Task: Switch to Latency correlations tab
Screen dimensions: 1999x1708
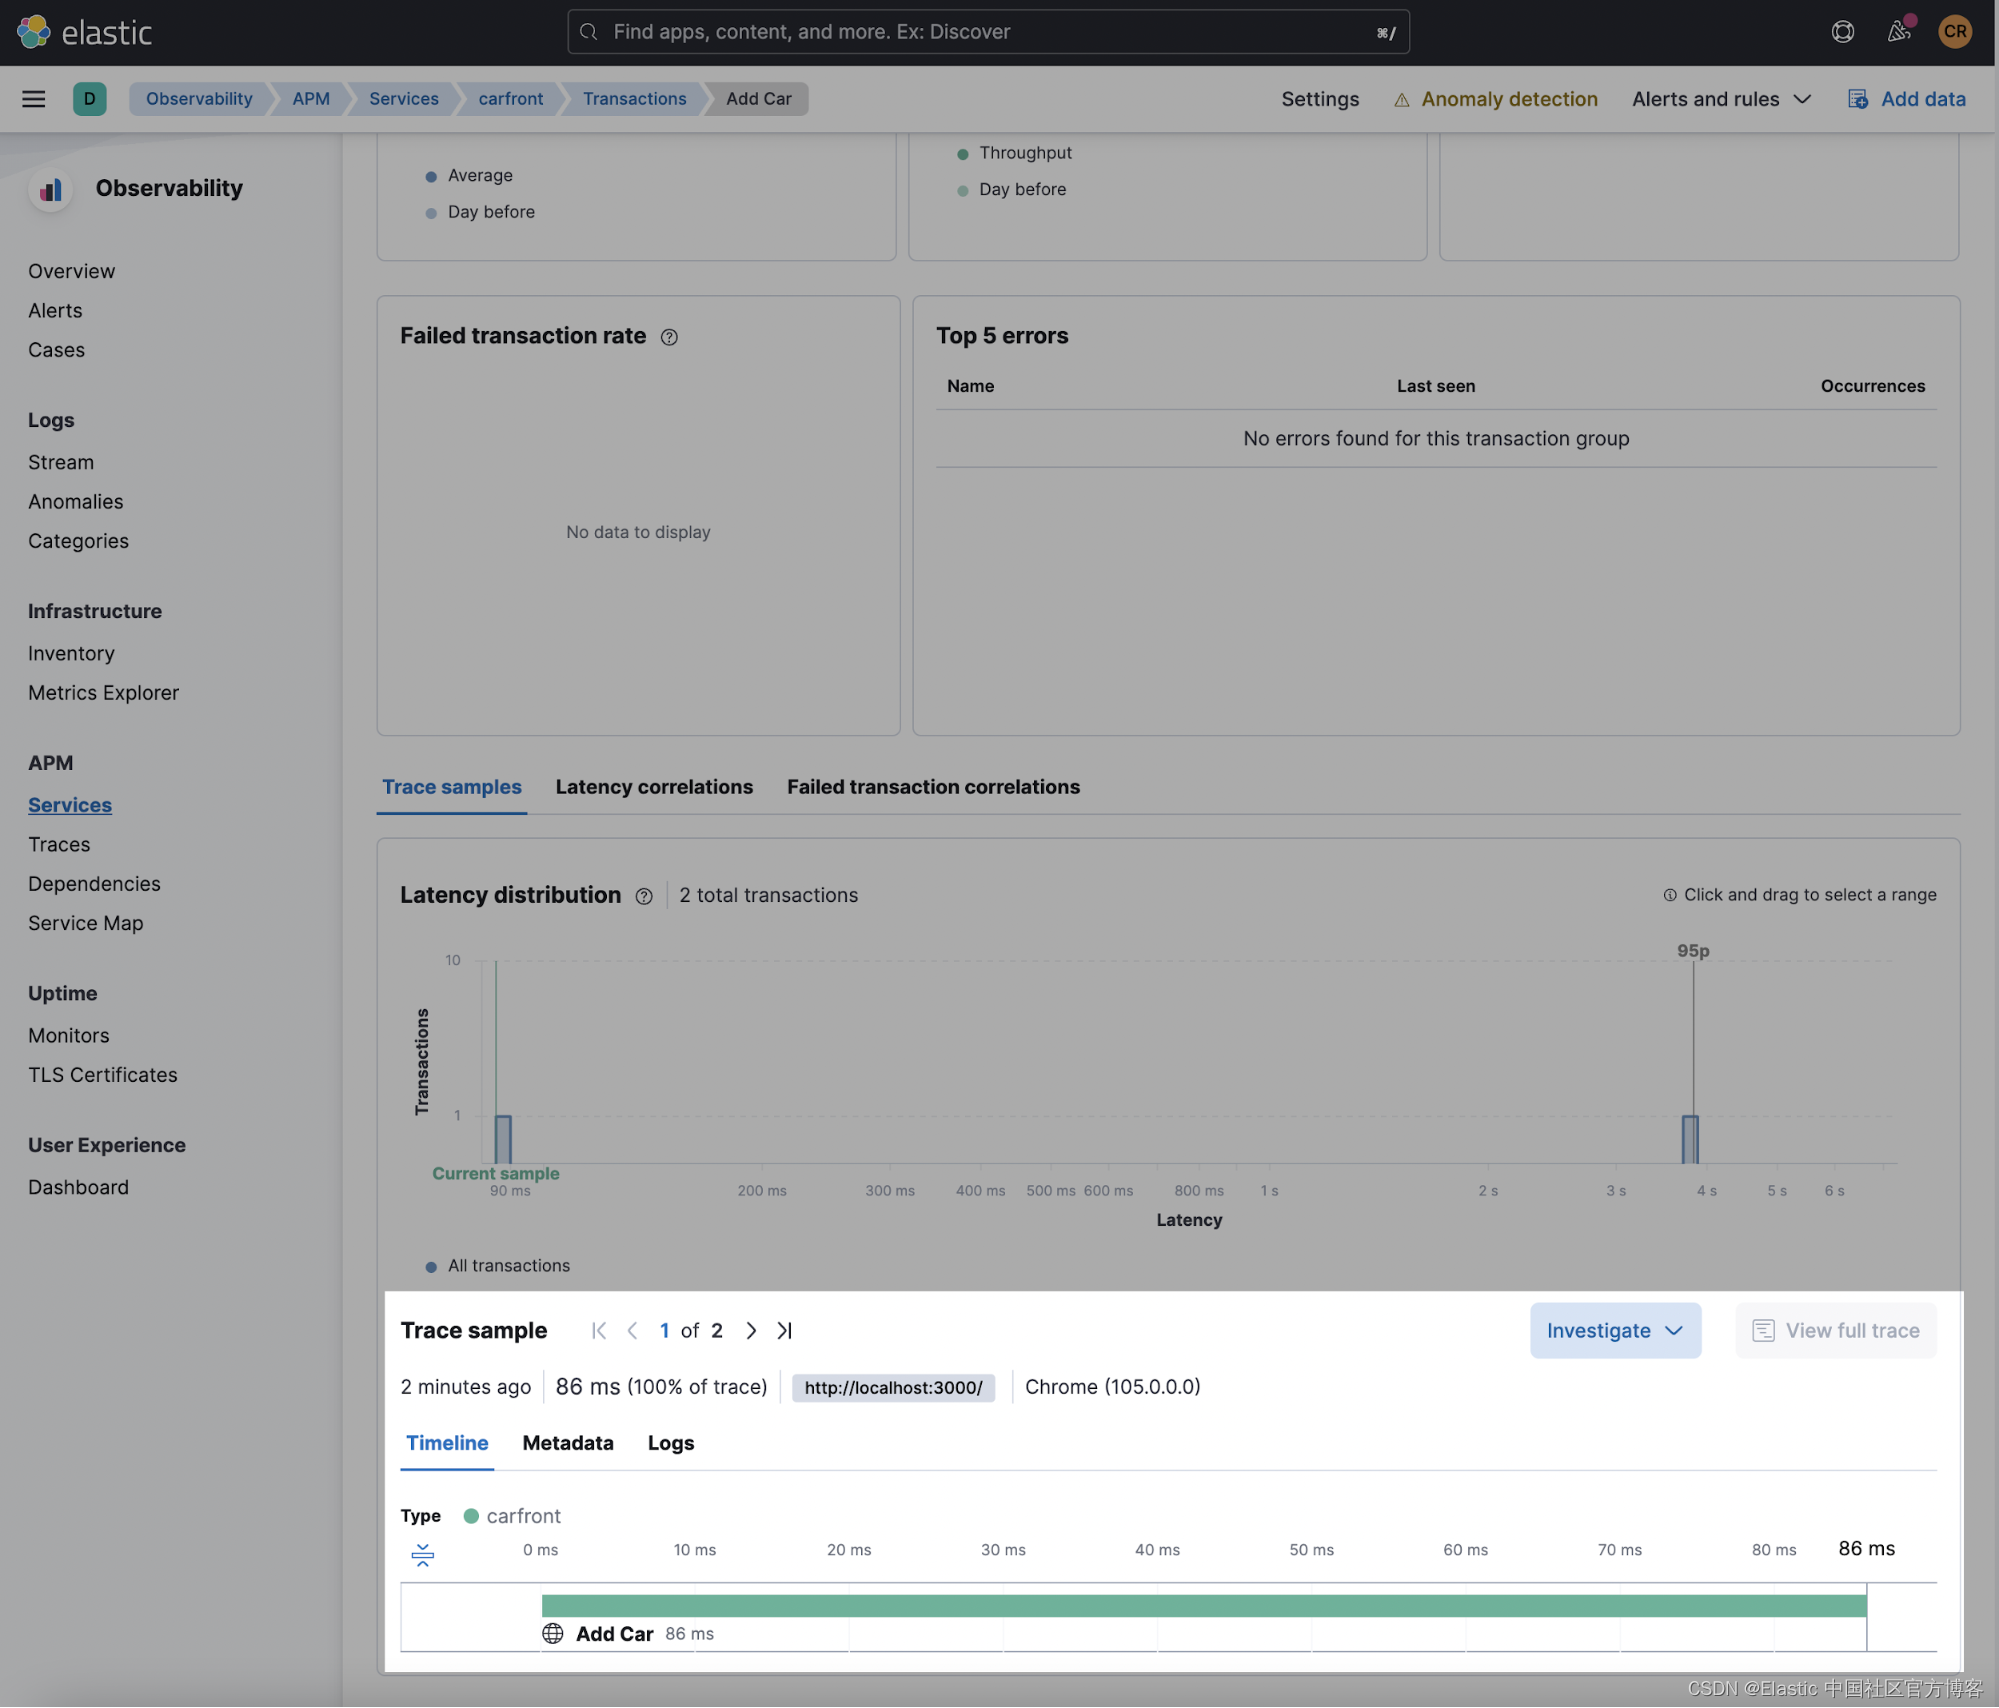Action: tap(654, 787)
